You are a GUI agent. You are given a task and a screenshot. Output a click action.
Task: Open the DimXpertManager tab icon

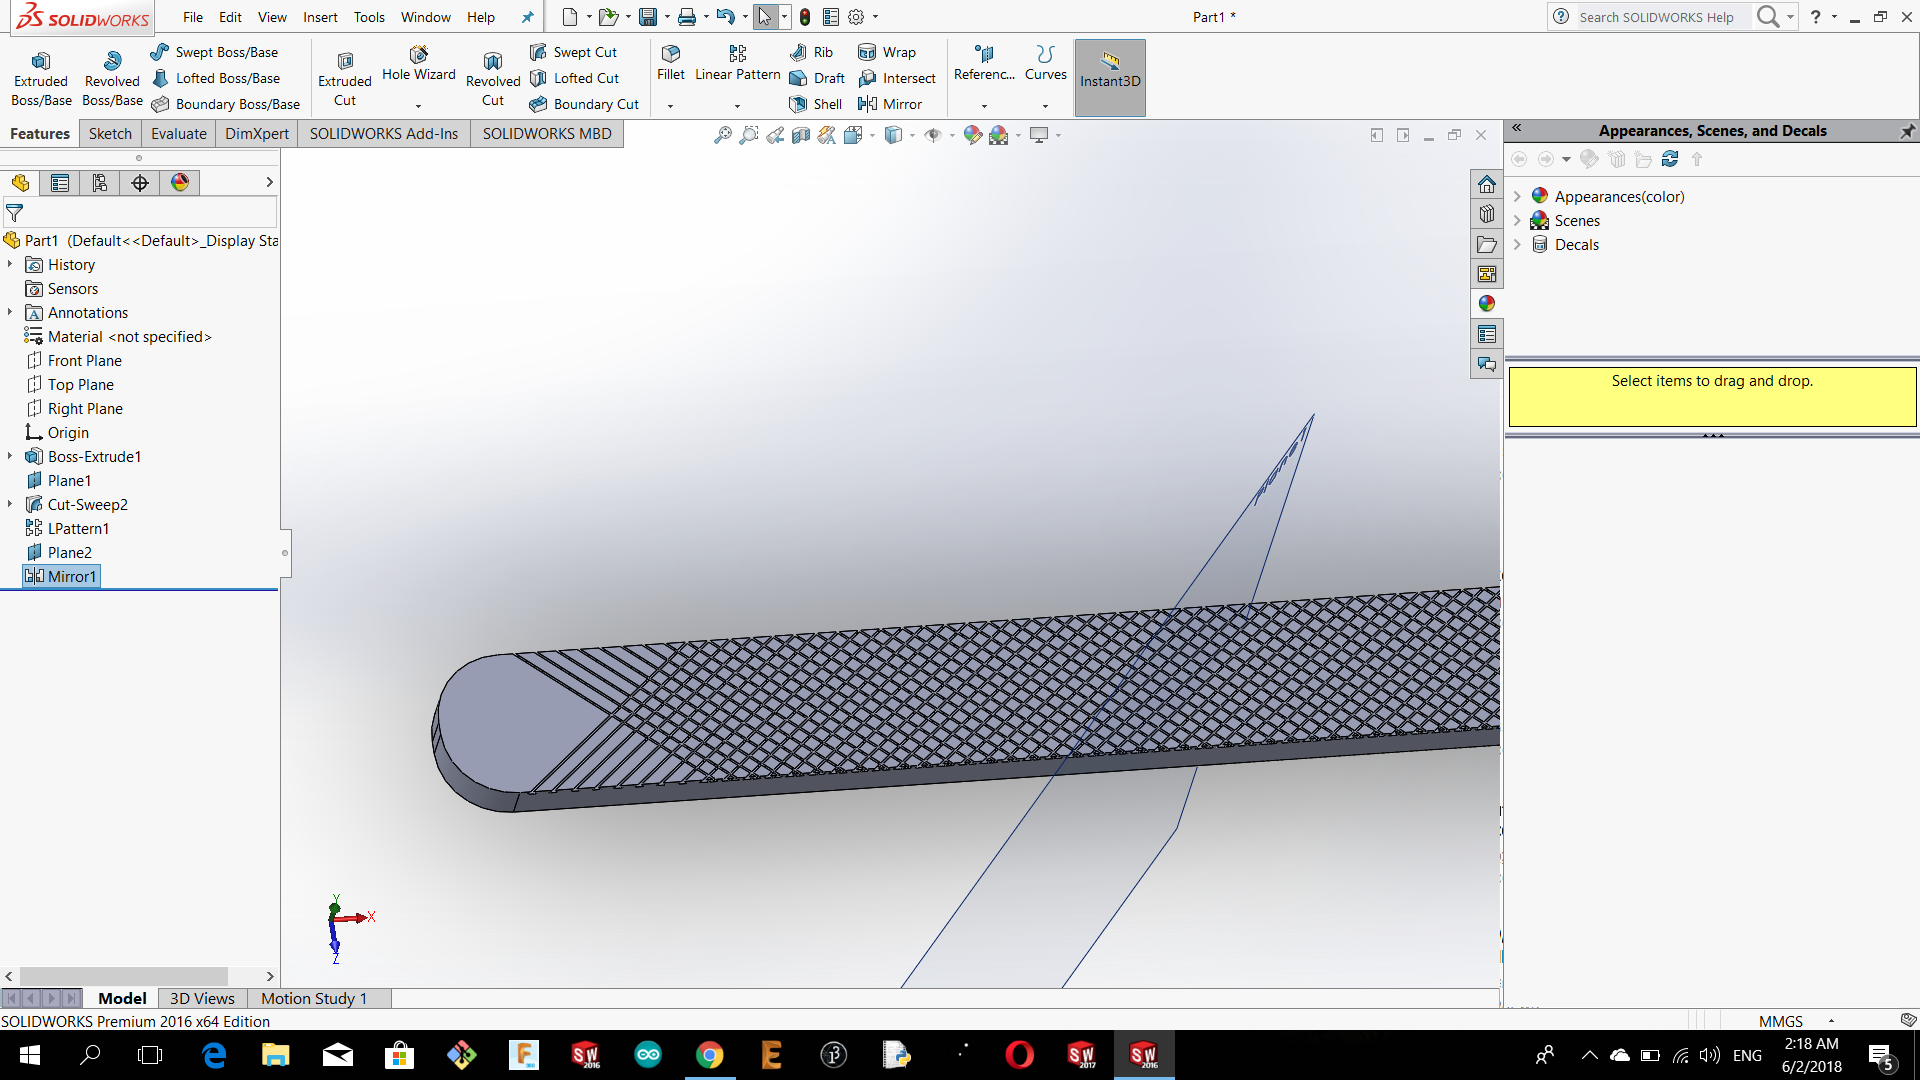point(140,183)
